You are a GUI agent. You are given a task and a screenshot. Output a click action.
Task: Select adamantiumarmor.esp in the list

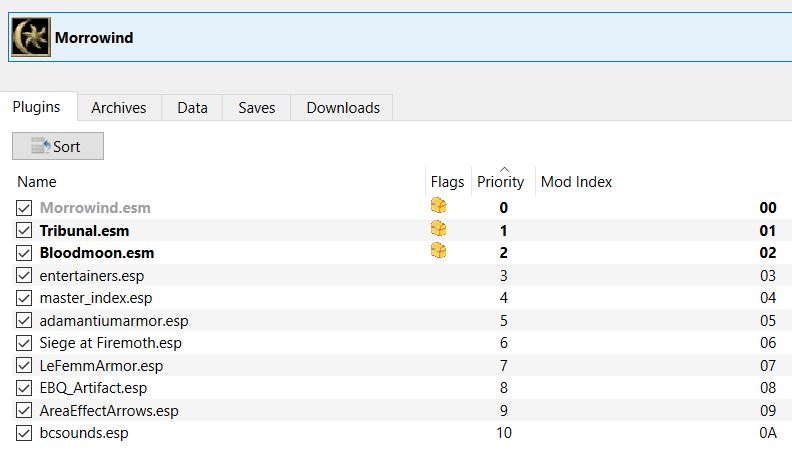pyautogui.click(x=114, y=321)
